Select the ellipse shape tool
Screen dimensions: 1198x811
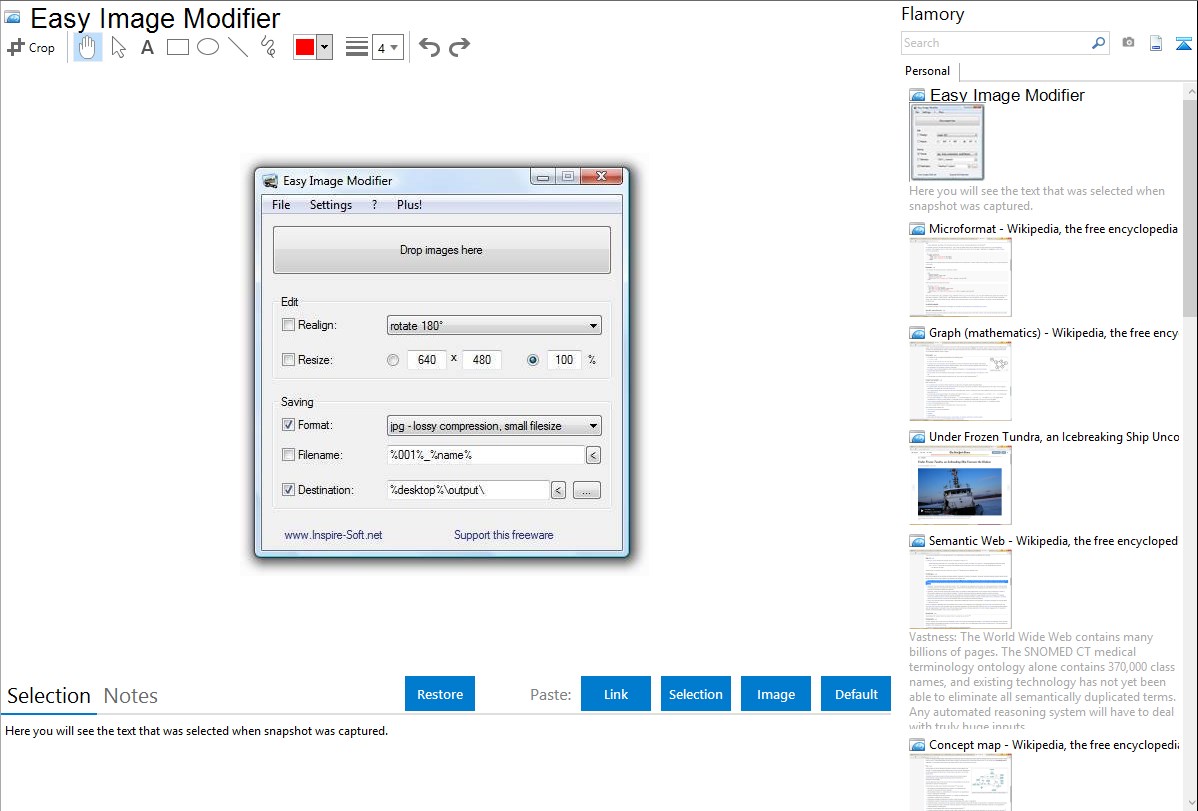tap(208, 47)
